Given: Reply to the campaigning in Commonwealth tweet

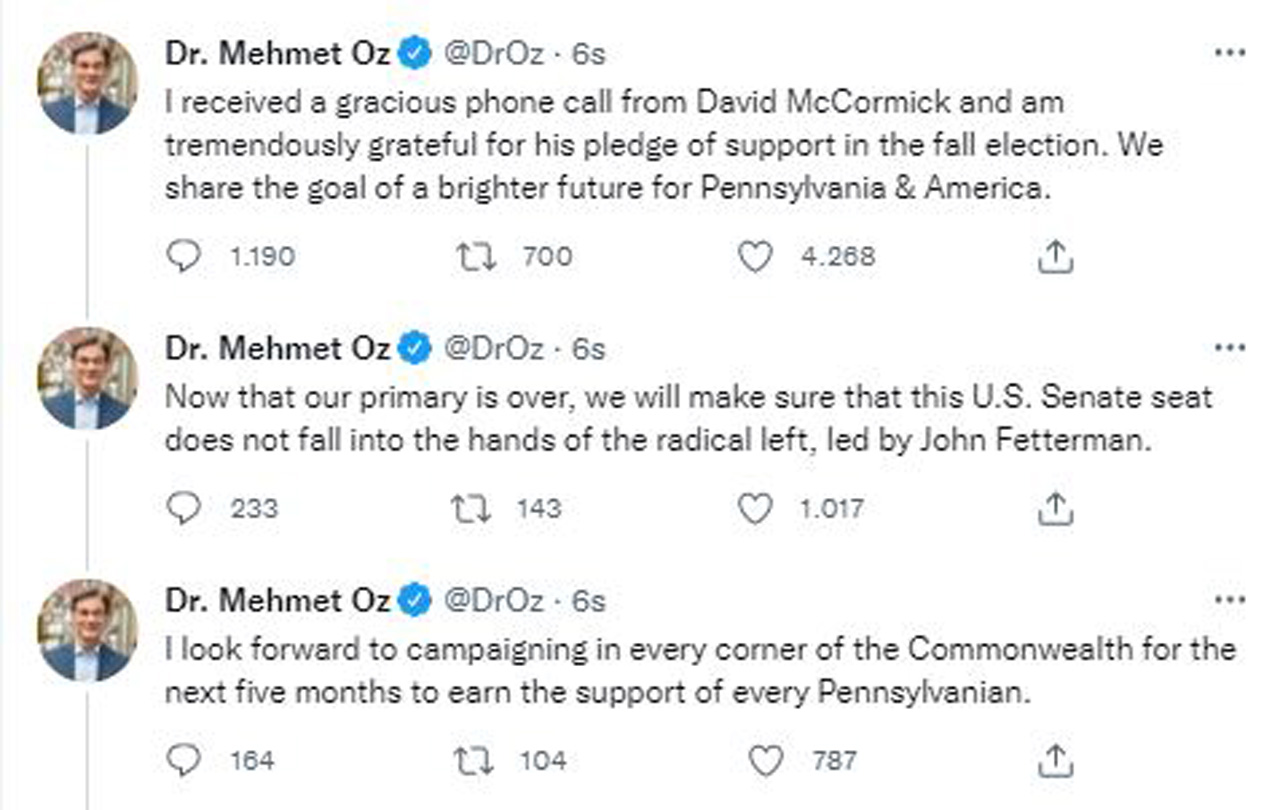Looking at the screenshot, I should (183, 762).
